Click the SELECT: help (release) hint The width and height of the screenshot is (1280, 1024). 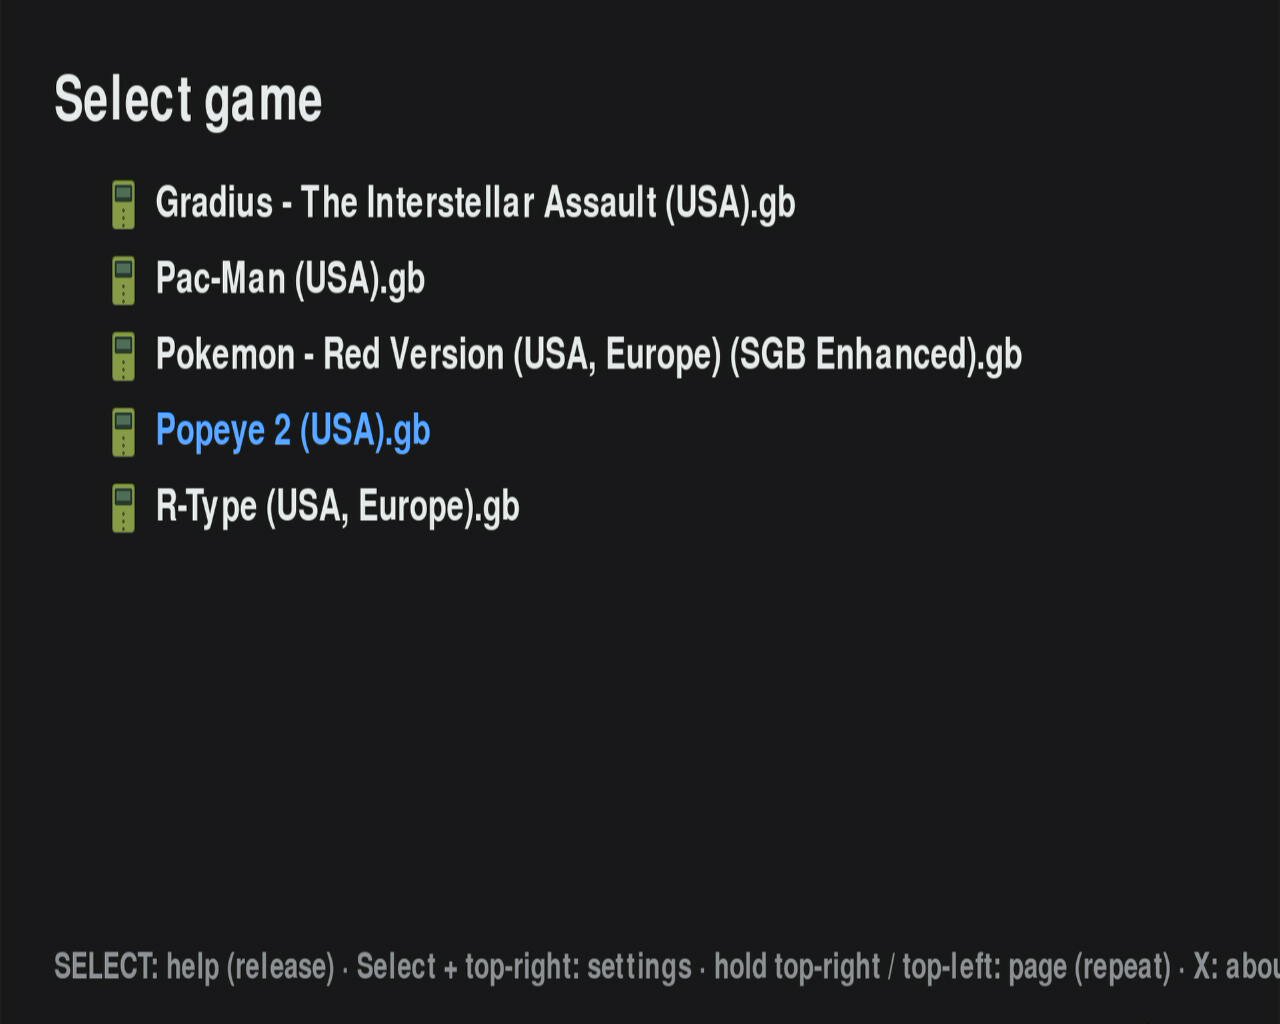click(194, 967)
